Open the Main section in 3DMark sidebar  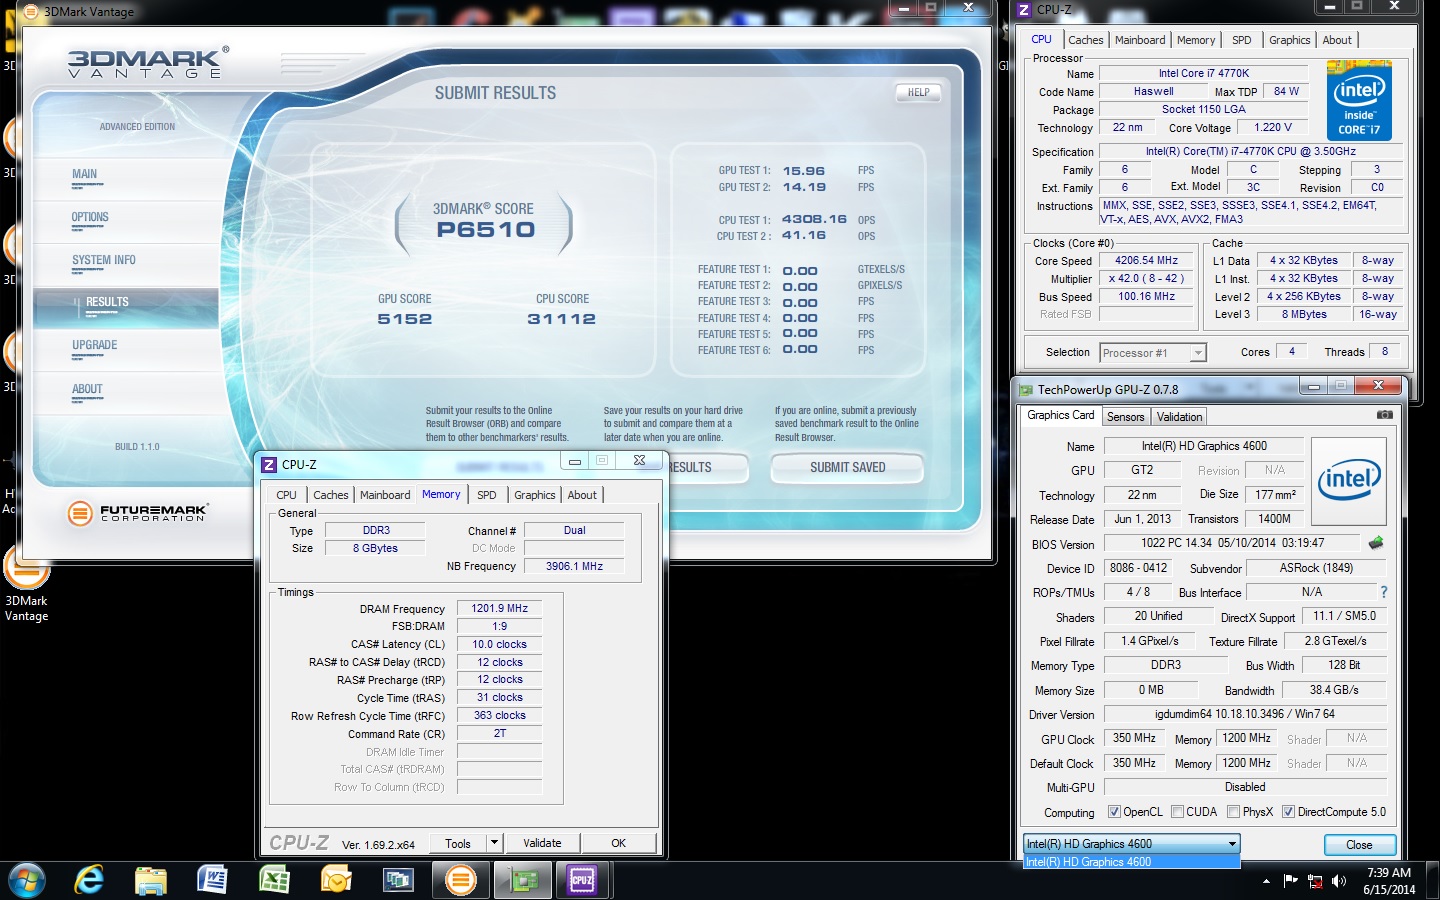coord(126,179)
